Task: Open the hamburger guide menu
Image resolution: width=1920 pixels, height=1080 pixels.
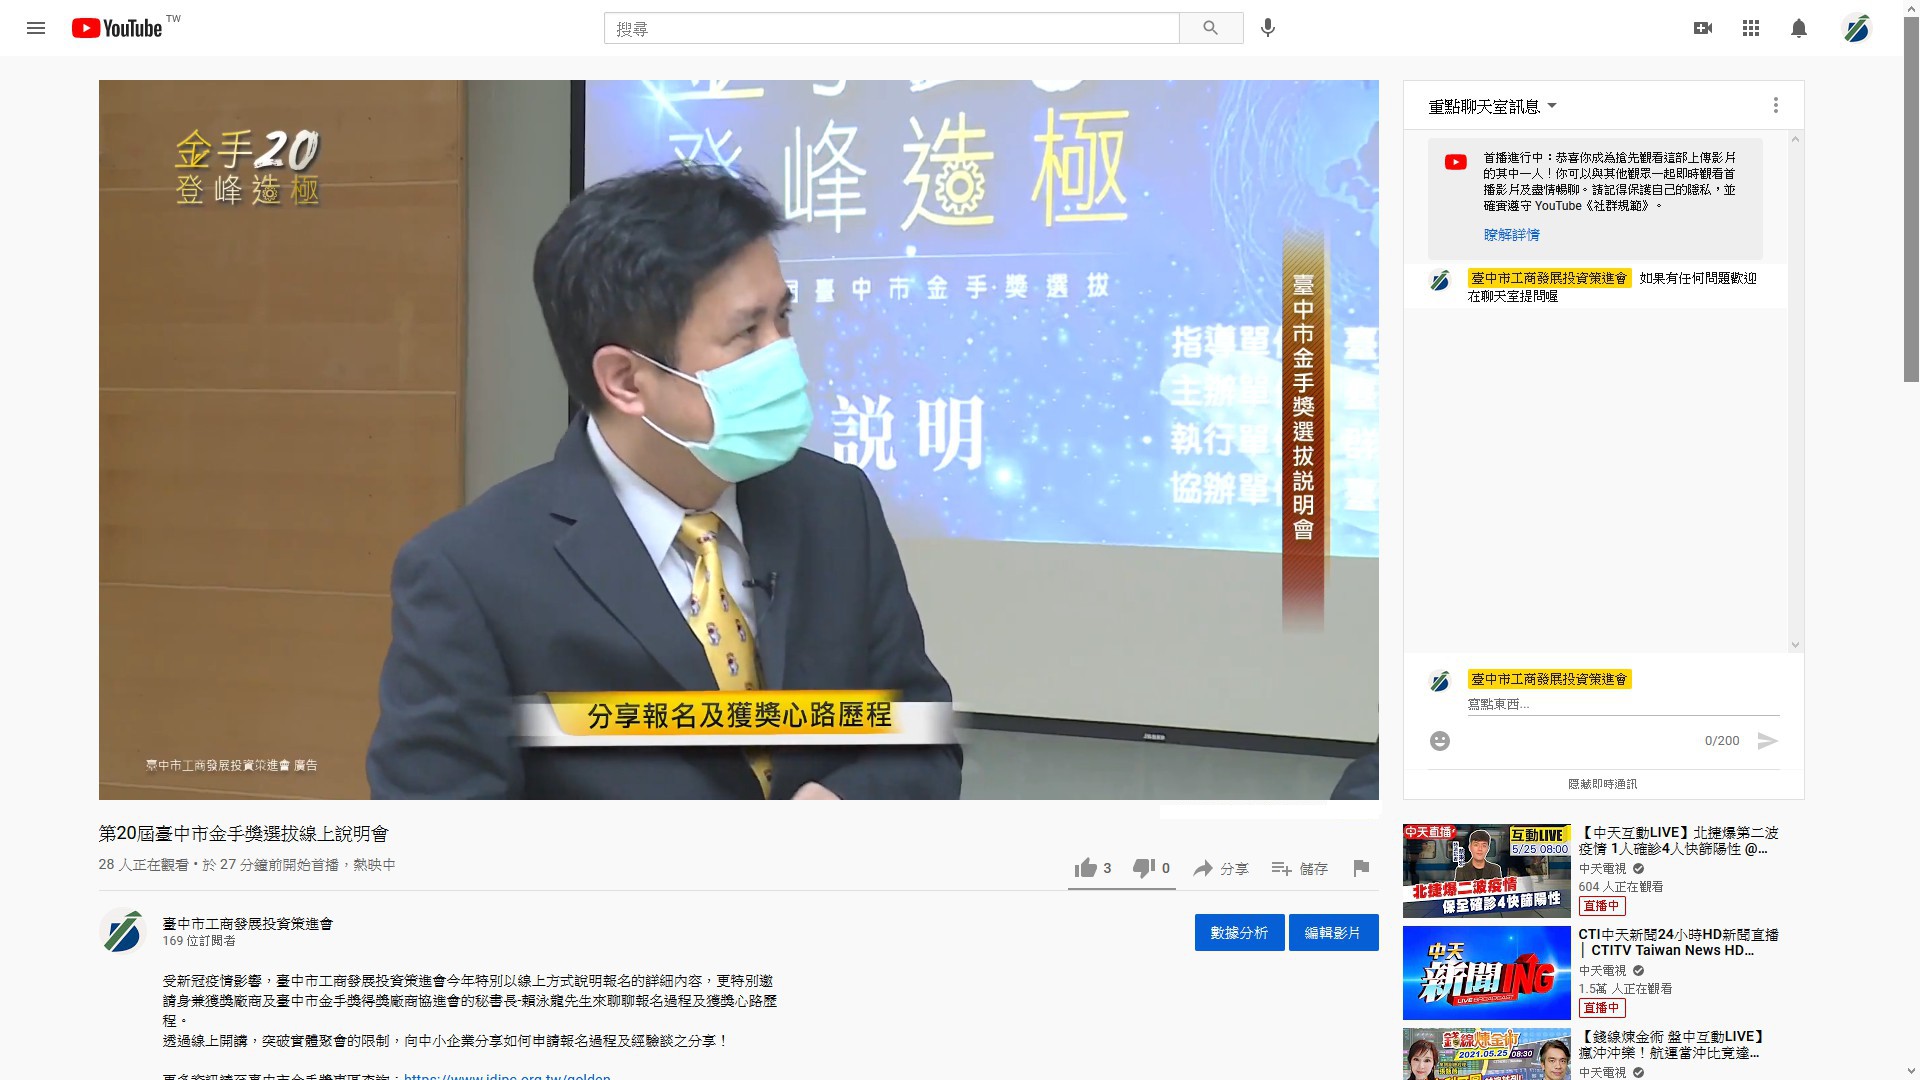Action: click(36, 28)
